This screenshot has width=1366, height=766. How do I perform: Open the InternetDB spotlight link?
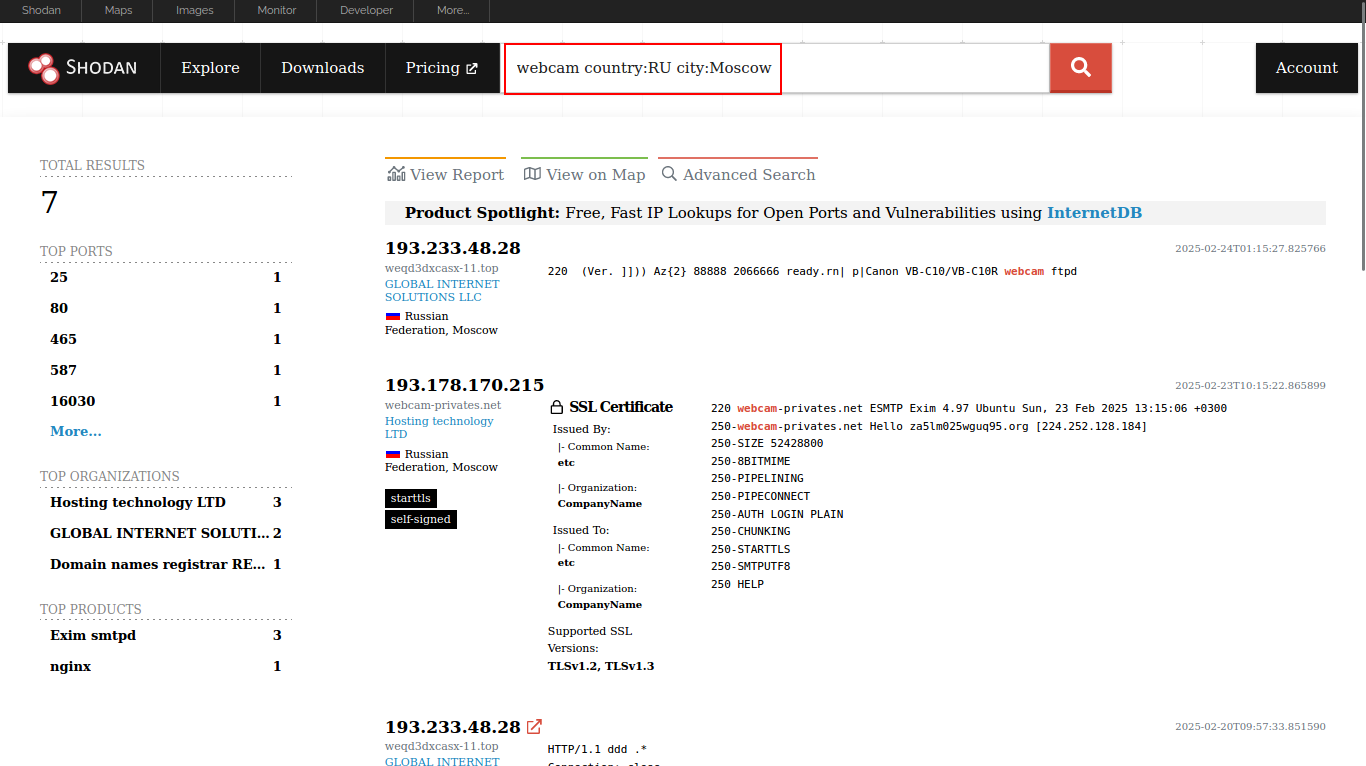pyautogui.click(x=1094, y=213)
